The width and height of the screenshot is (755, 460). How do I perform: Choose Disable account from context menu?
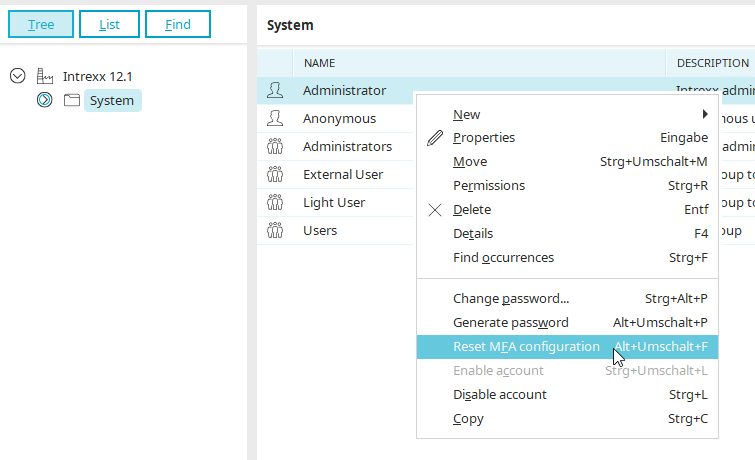(499, 395)
